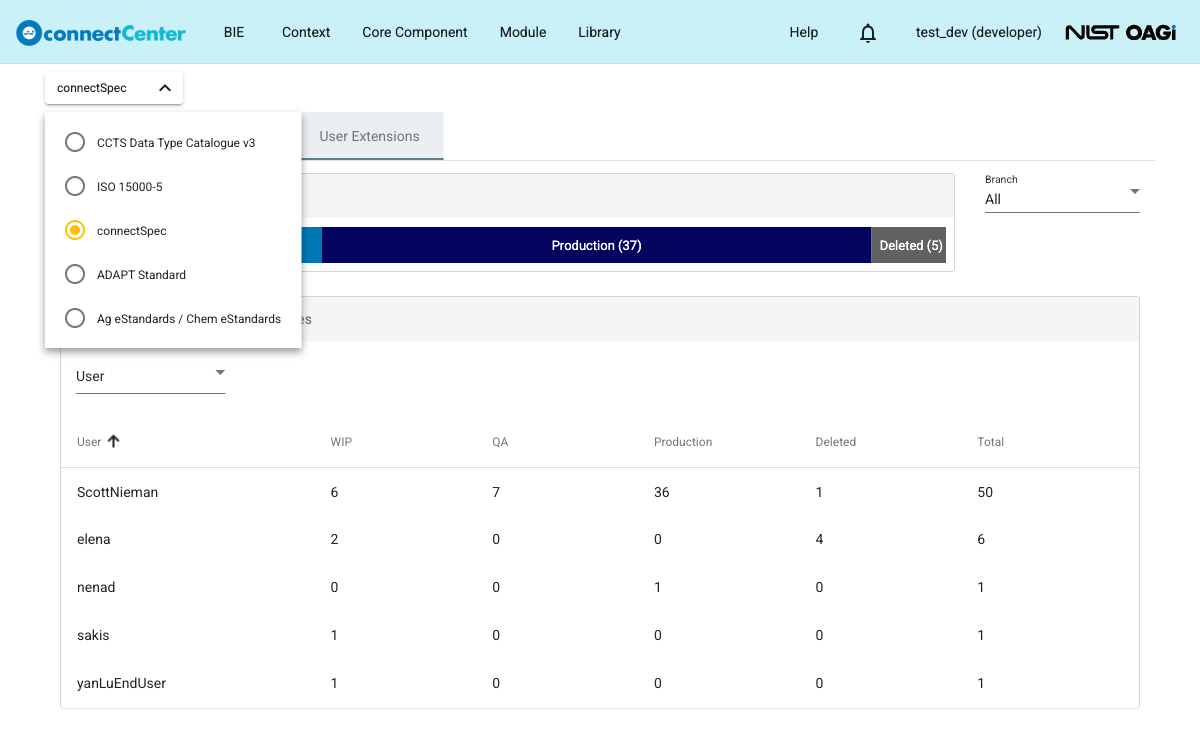Click elena's Total value 6
This screenshot has height=733, width=1200.
pyautogui.click(x=982, y=539)
